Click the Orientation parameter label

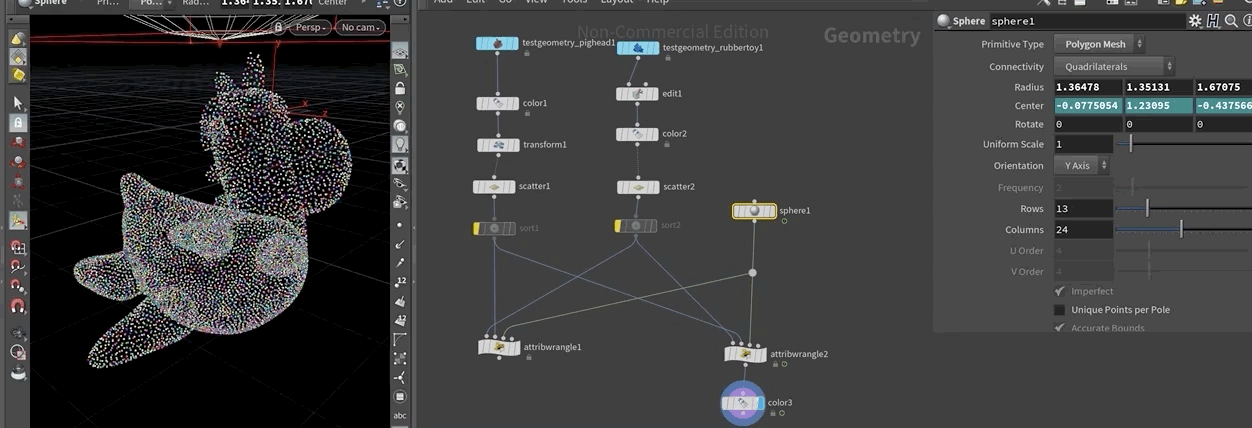tap(1018, 166)
